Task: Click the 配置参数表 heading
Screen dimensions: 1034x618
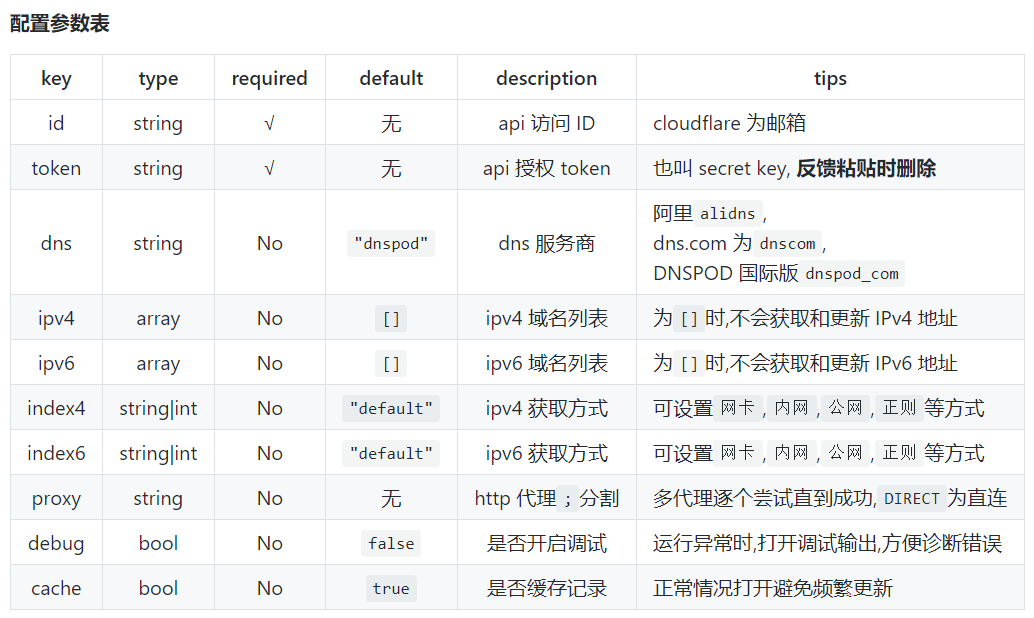Action: pyautogui.click(x=59, y=24)
